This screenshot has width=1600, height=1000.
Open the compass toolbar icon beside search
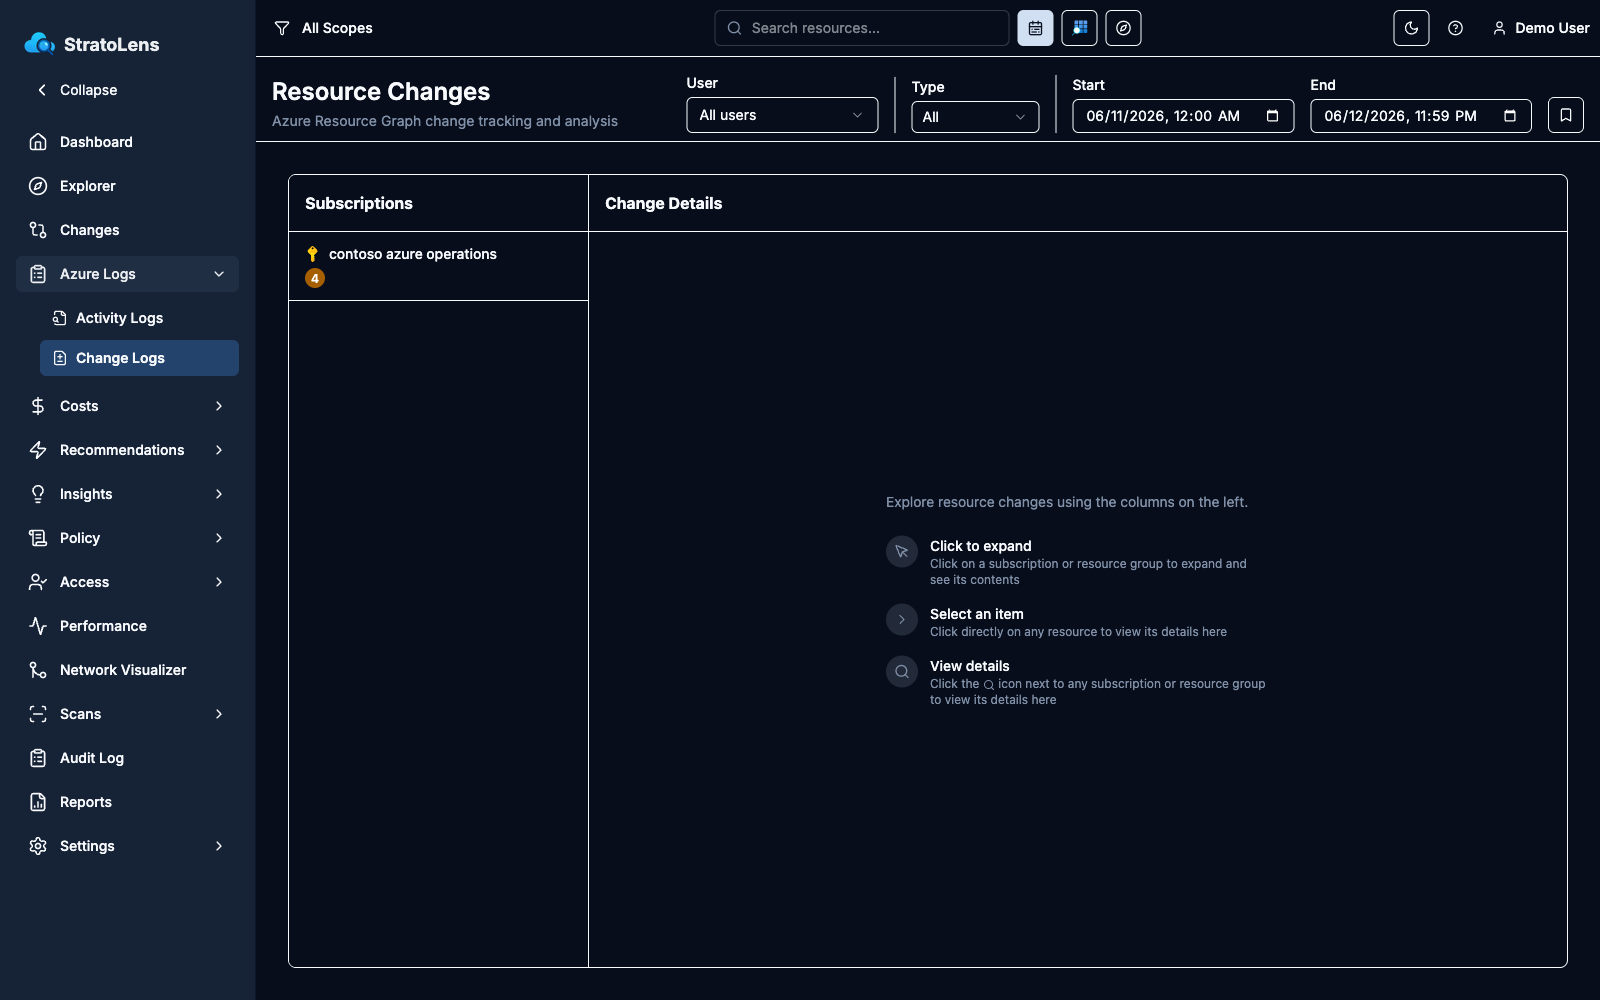(x=1123, y=28)
